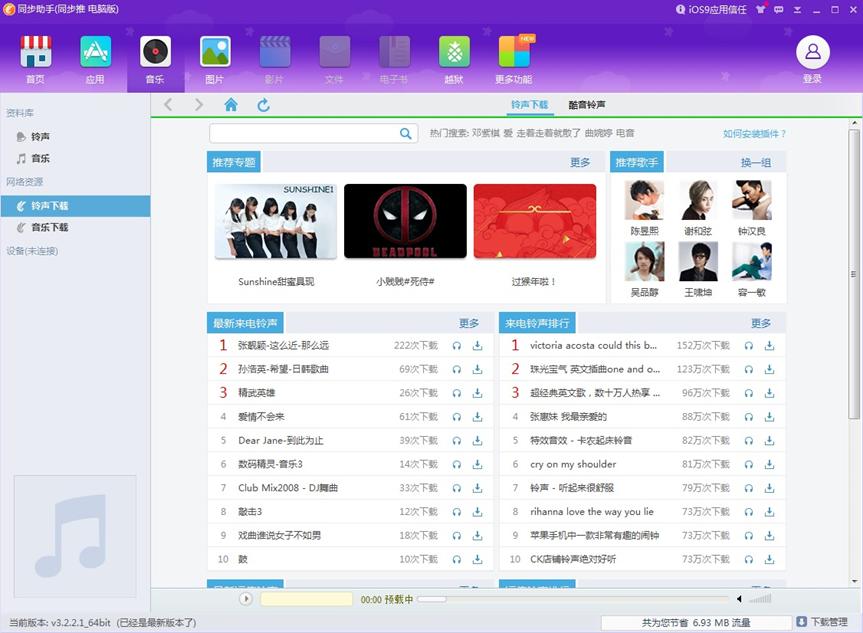Click 换一组 to shuffle recommended singers
863x633 pixels.
[x=756, y=162]
